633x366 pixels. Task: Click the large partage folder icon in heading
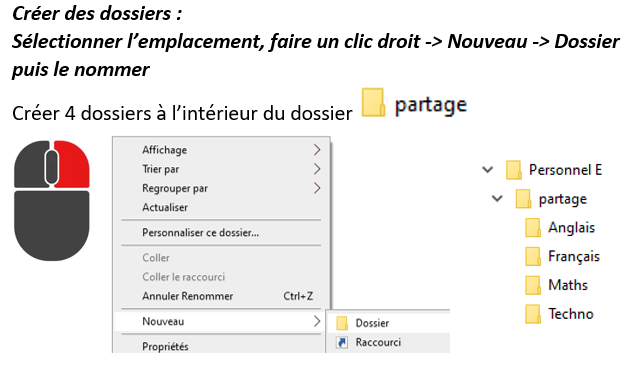tap(373, 102)
